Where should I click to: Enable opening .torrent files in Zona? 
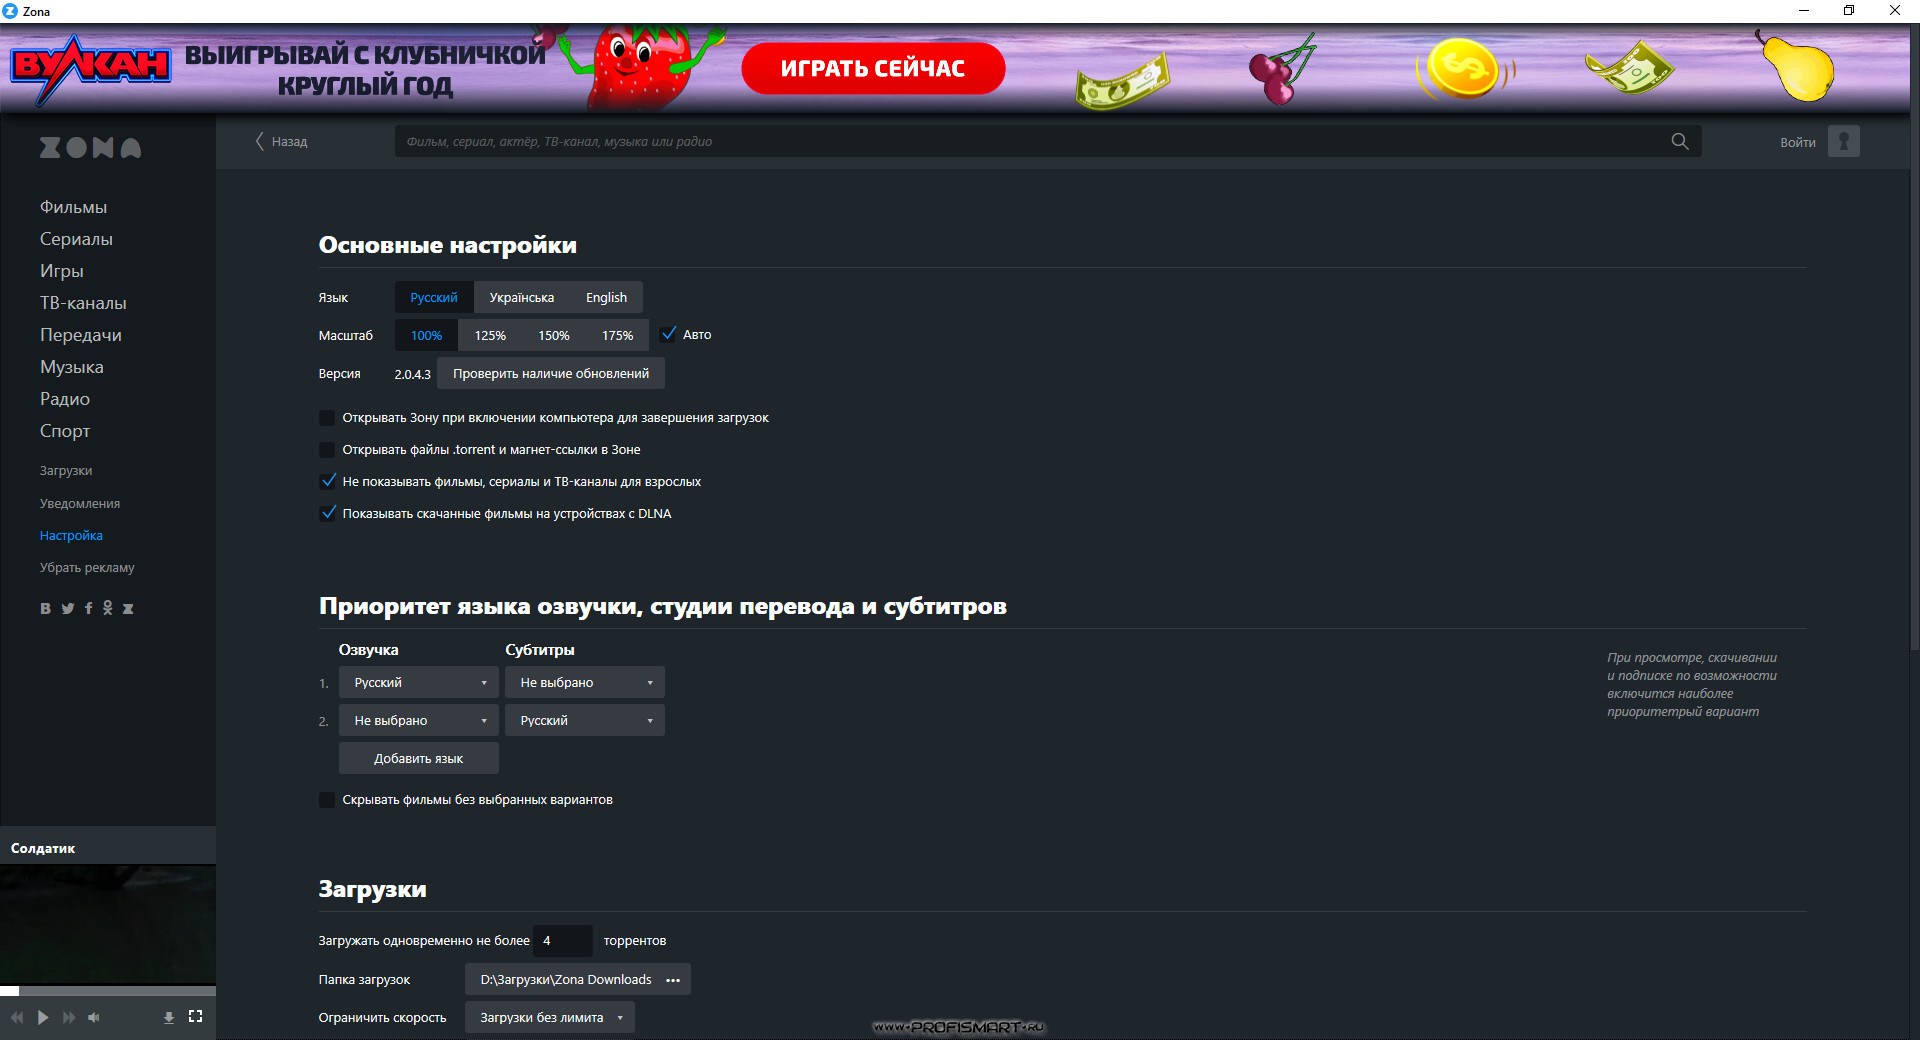coord(327,450)
